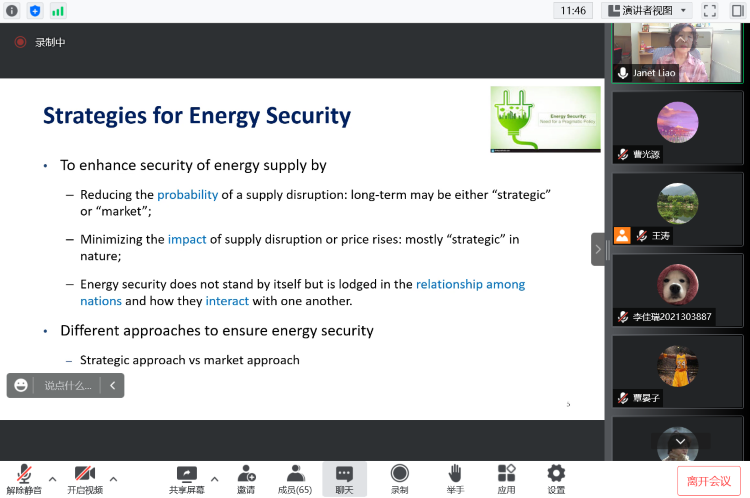This screenshot has height=498, width=750.
Task: Expand the arrow next to 开启视频
Action: (113, 478)
